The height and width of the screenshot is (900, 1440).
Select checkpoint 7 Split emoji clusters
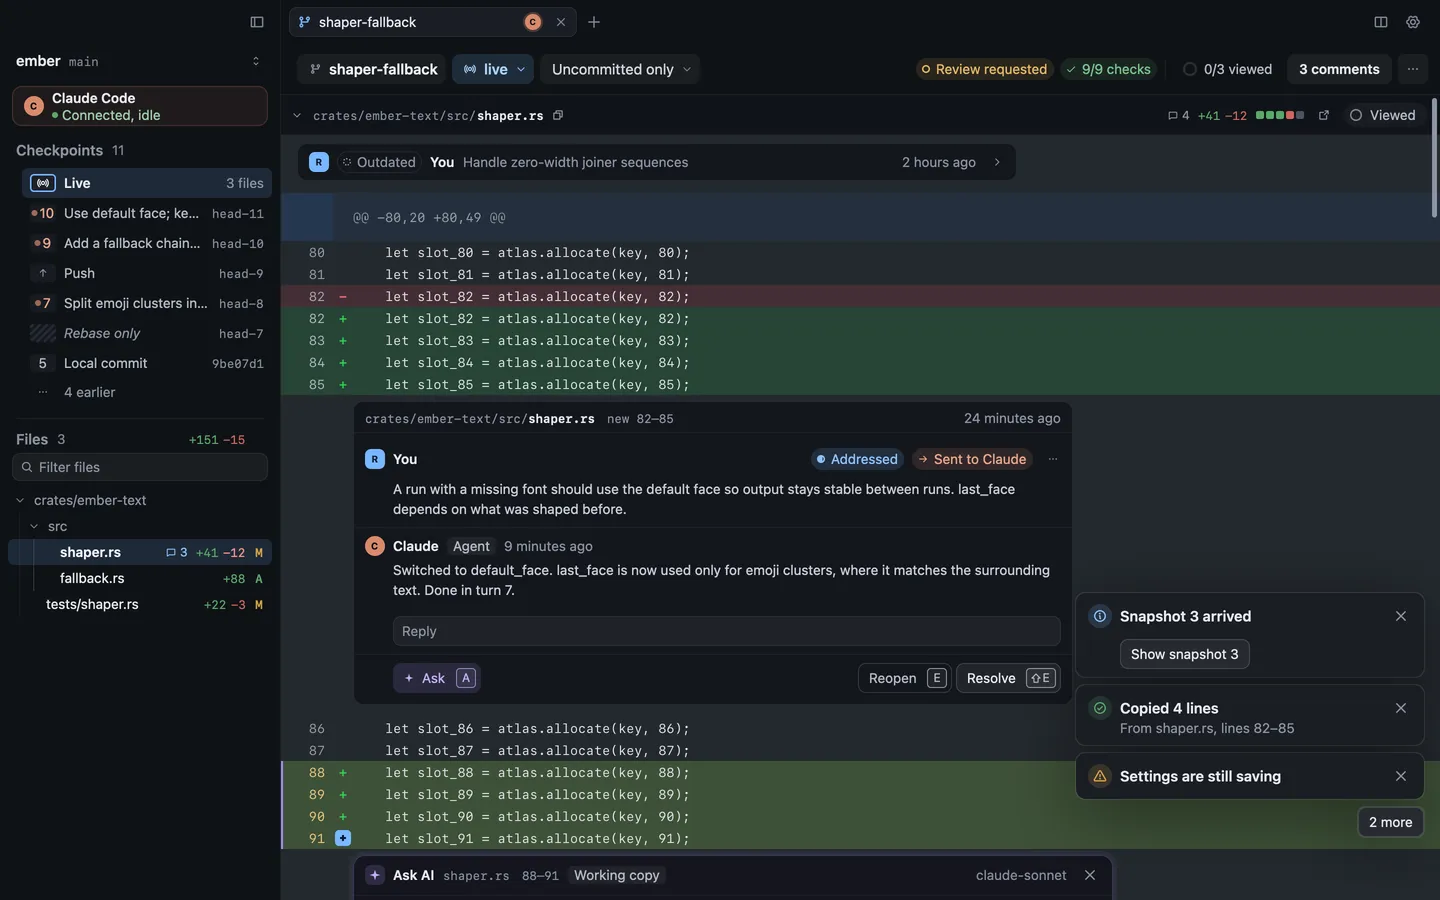[147, 303]
